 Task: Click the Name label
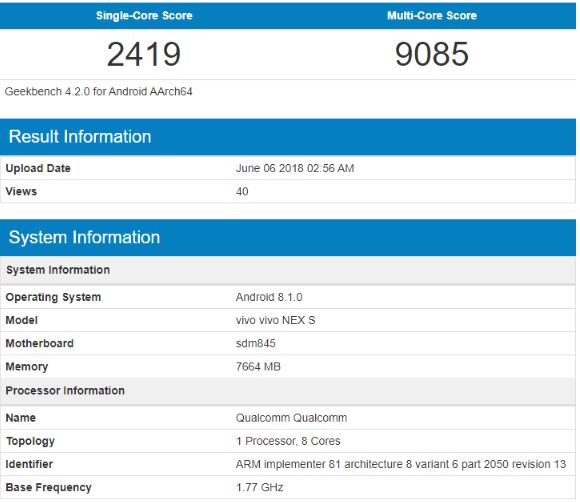coord(21,418)
